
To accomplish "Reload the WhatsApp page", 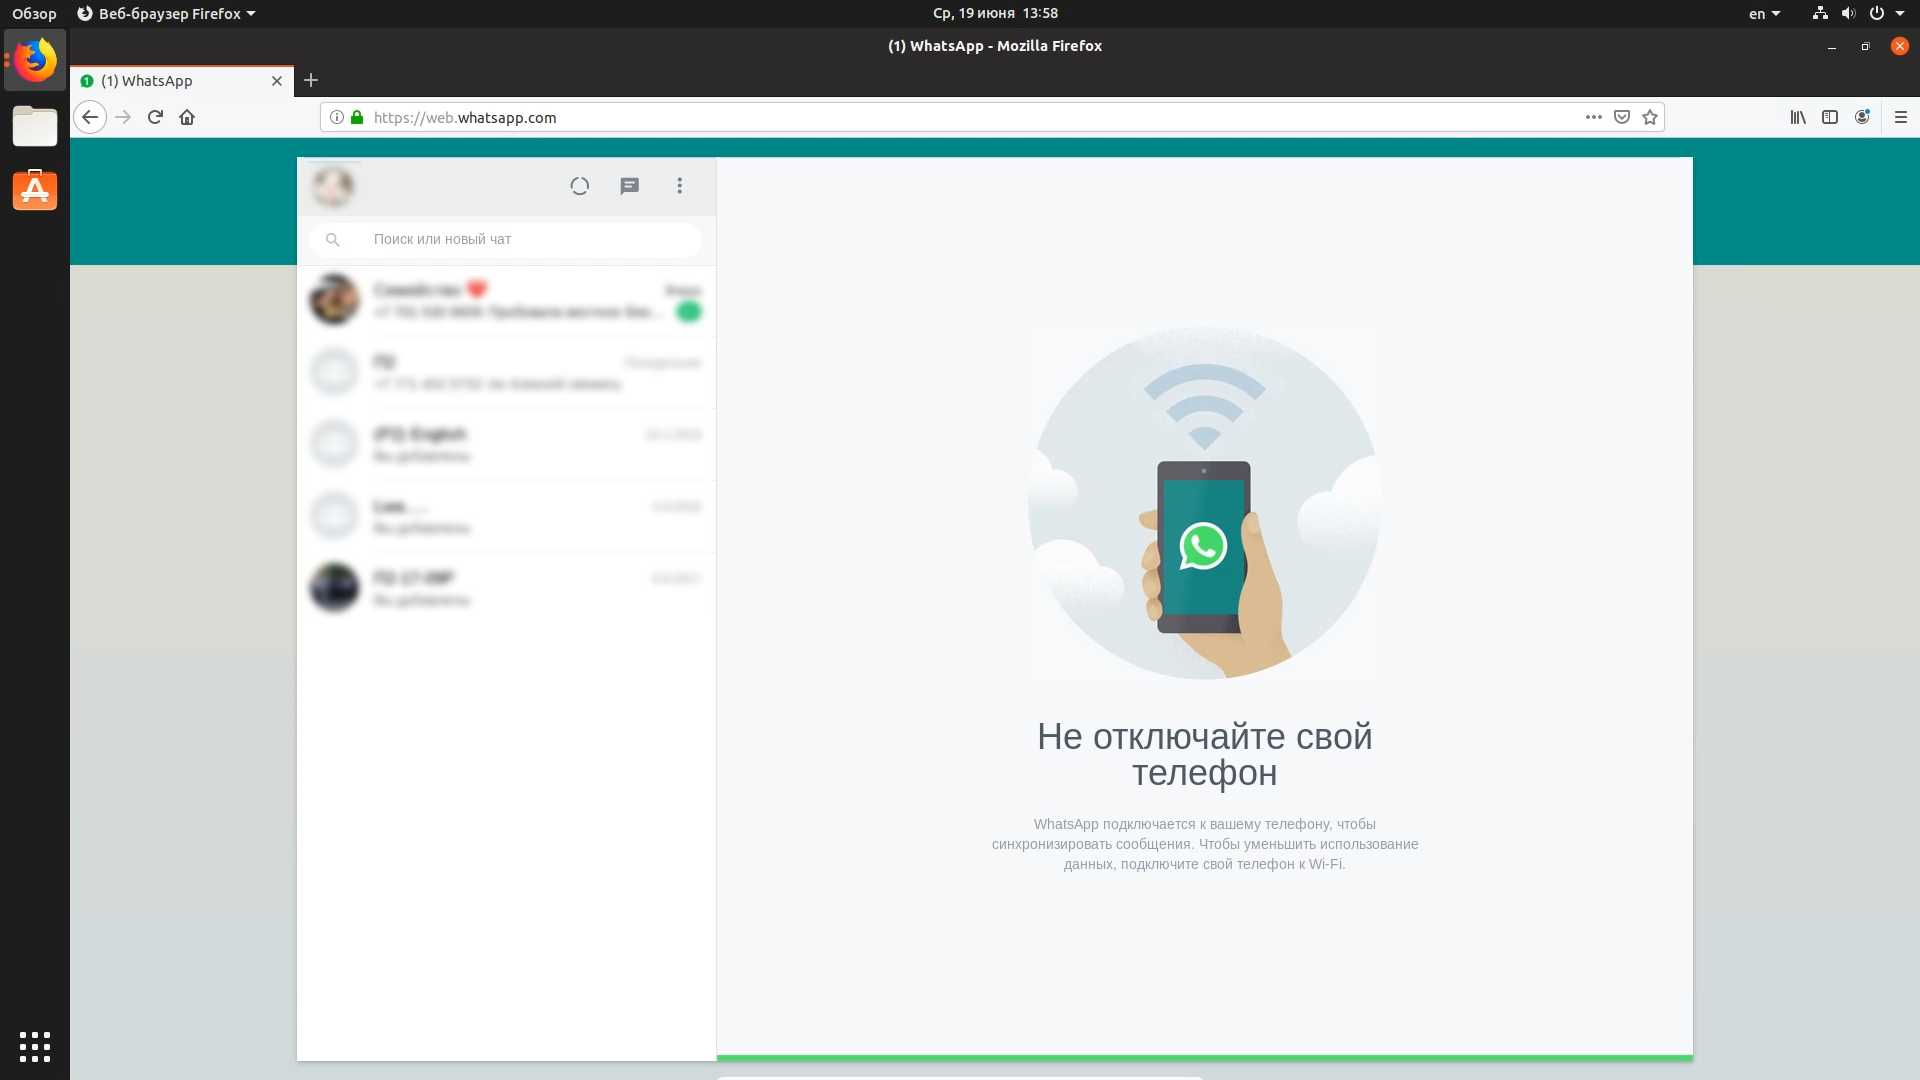I will [x=155, y=117].
